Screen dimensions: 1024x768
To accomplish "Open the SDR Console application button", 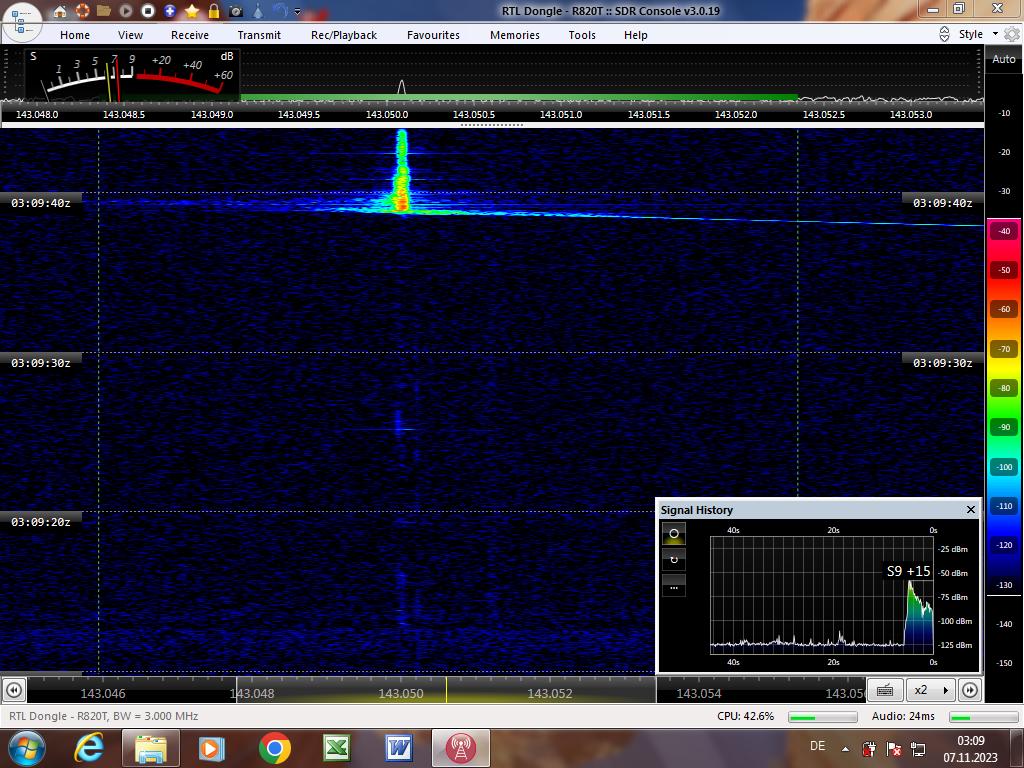I will 21,22.
